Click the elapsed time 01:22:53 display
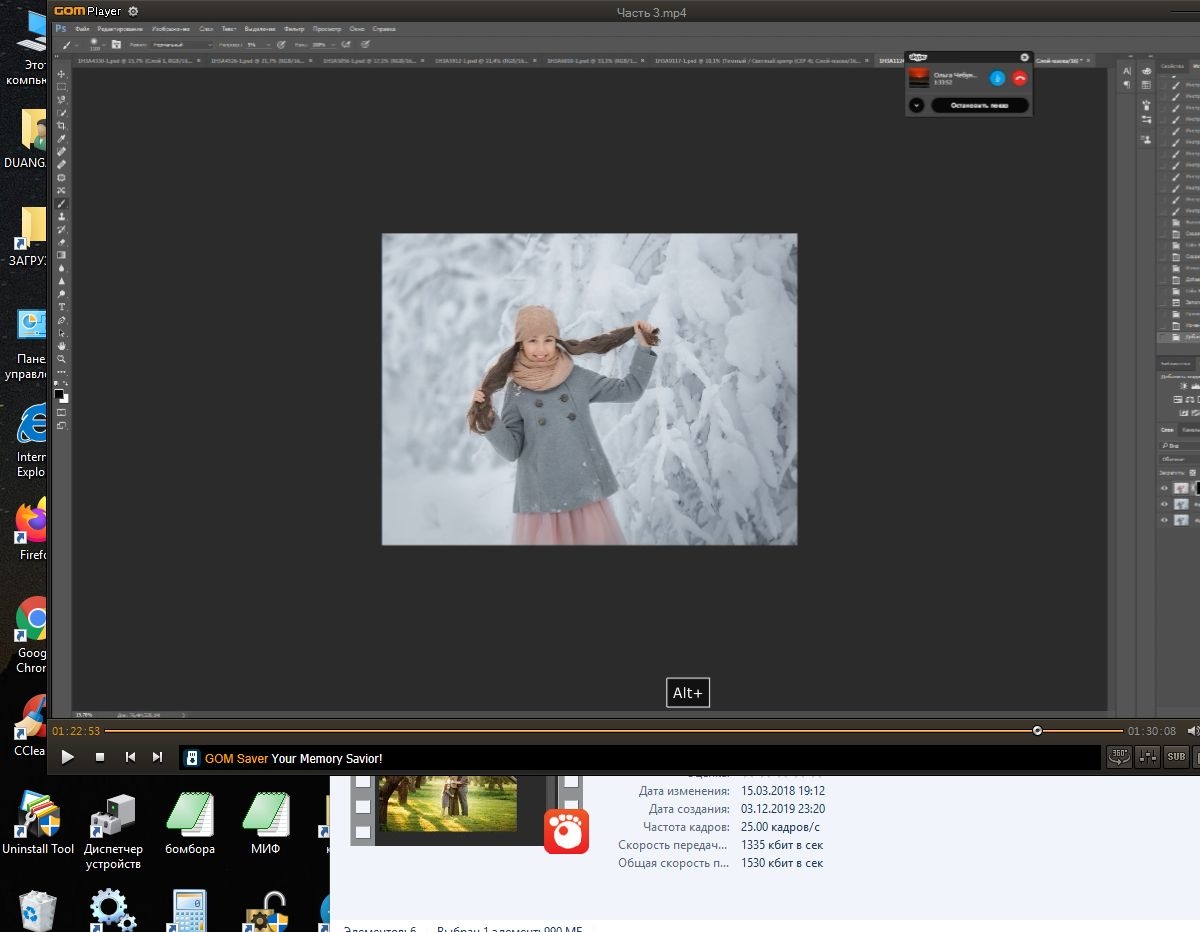 pos(76,731)
